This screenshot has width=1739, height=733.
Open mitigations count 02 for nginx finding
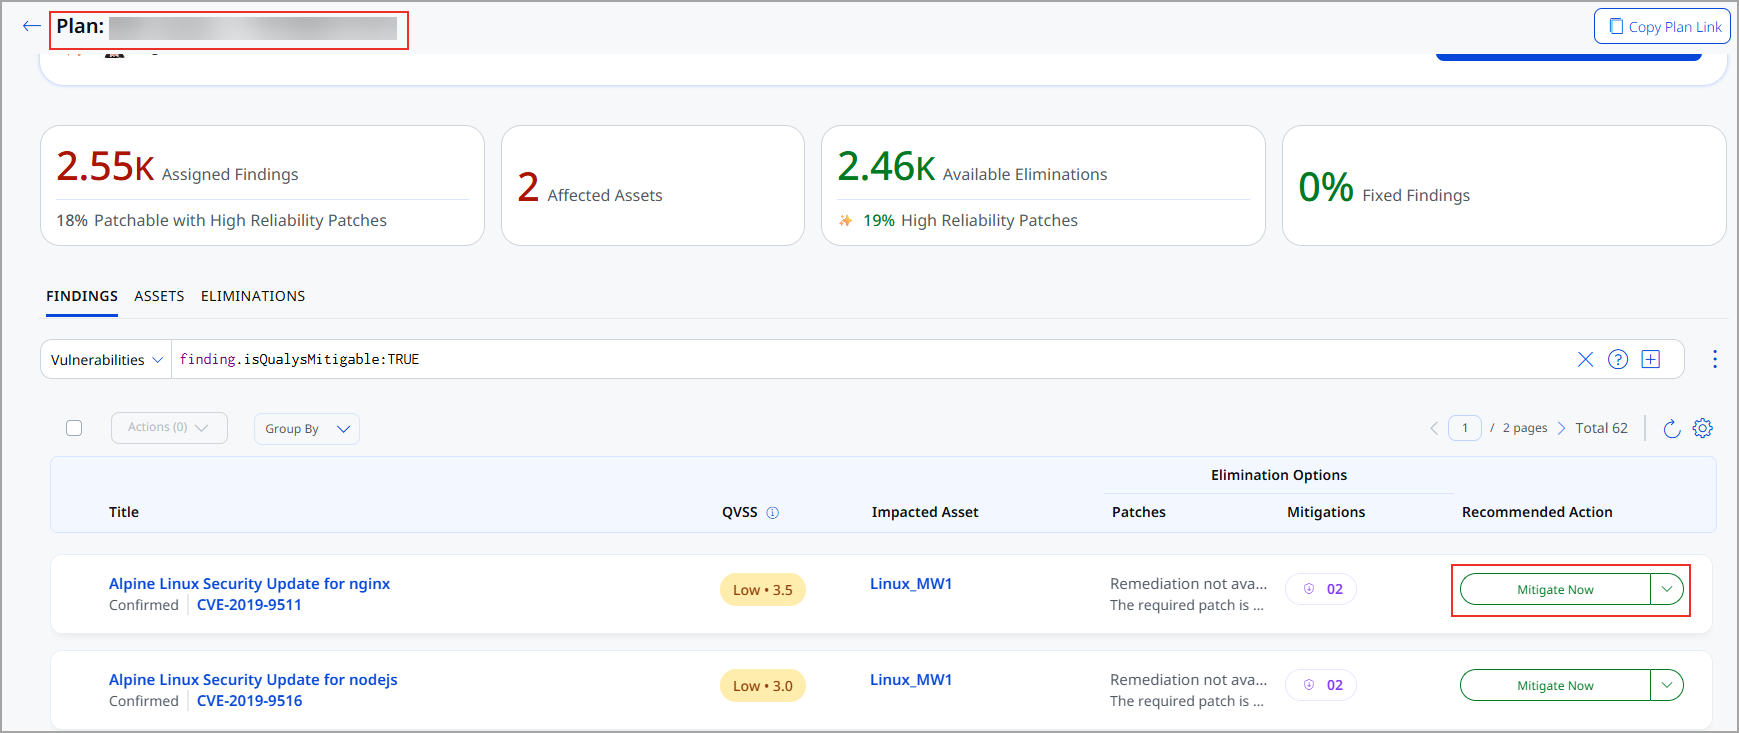[1321, 589]
